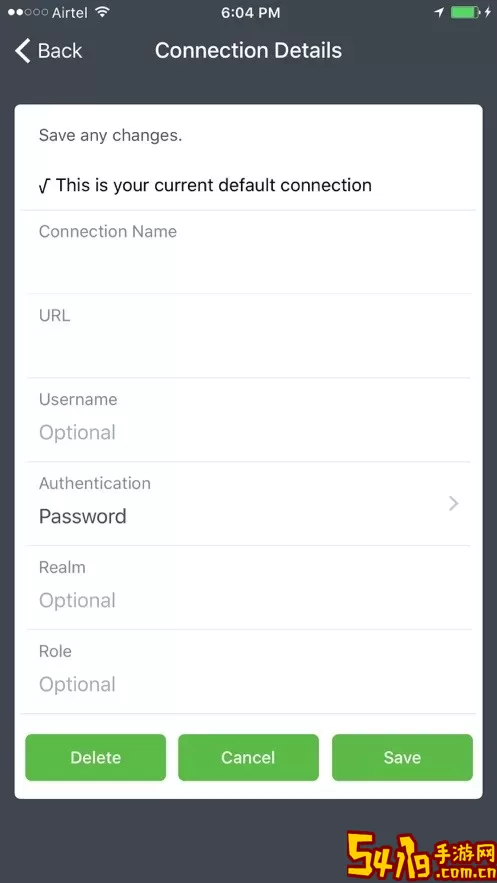Viewport: 497px width, 883px height.
Task: Tap the checkmark beside default connection text
Action: tap(45, 186)
